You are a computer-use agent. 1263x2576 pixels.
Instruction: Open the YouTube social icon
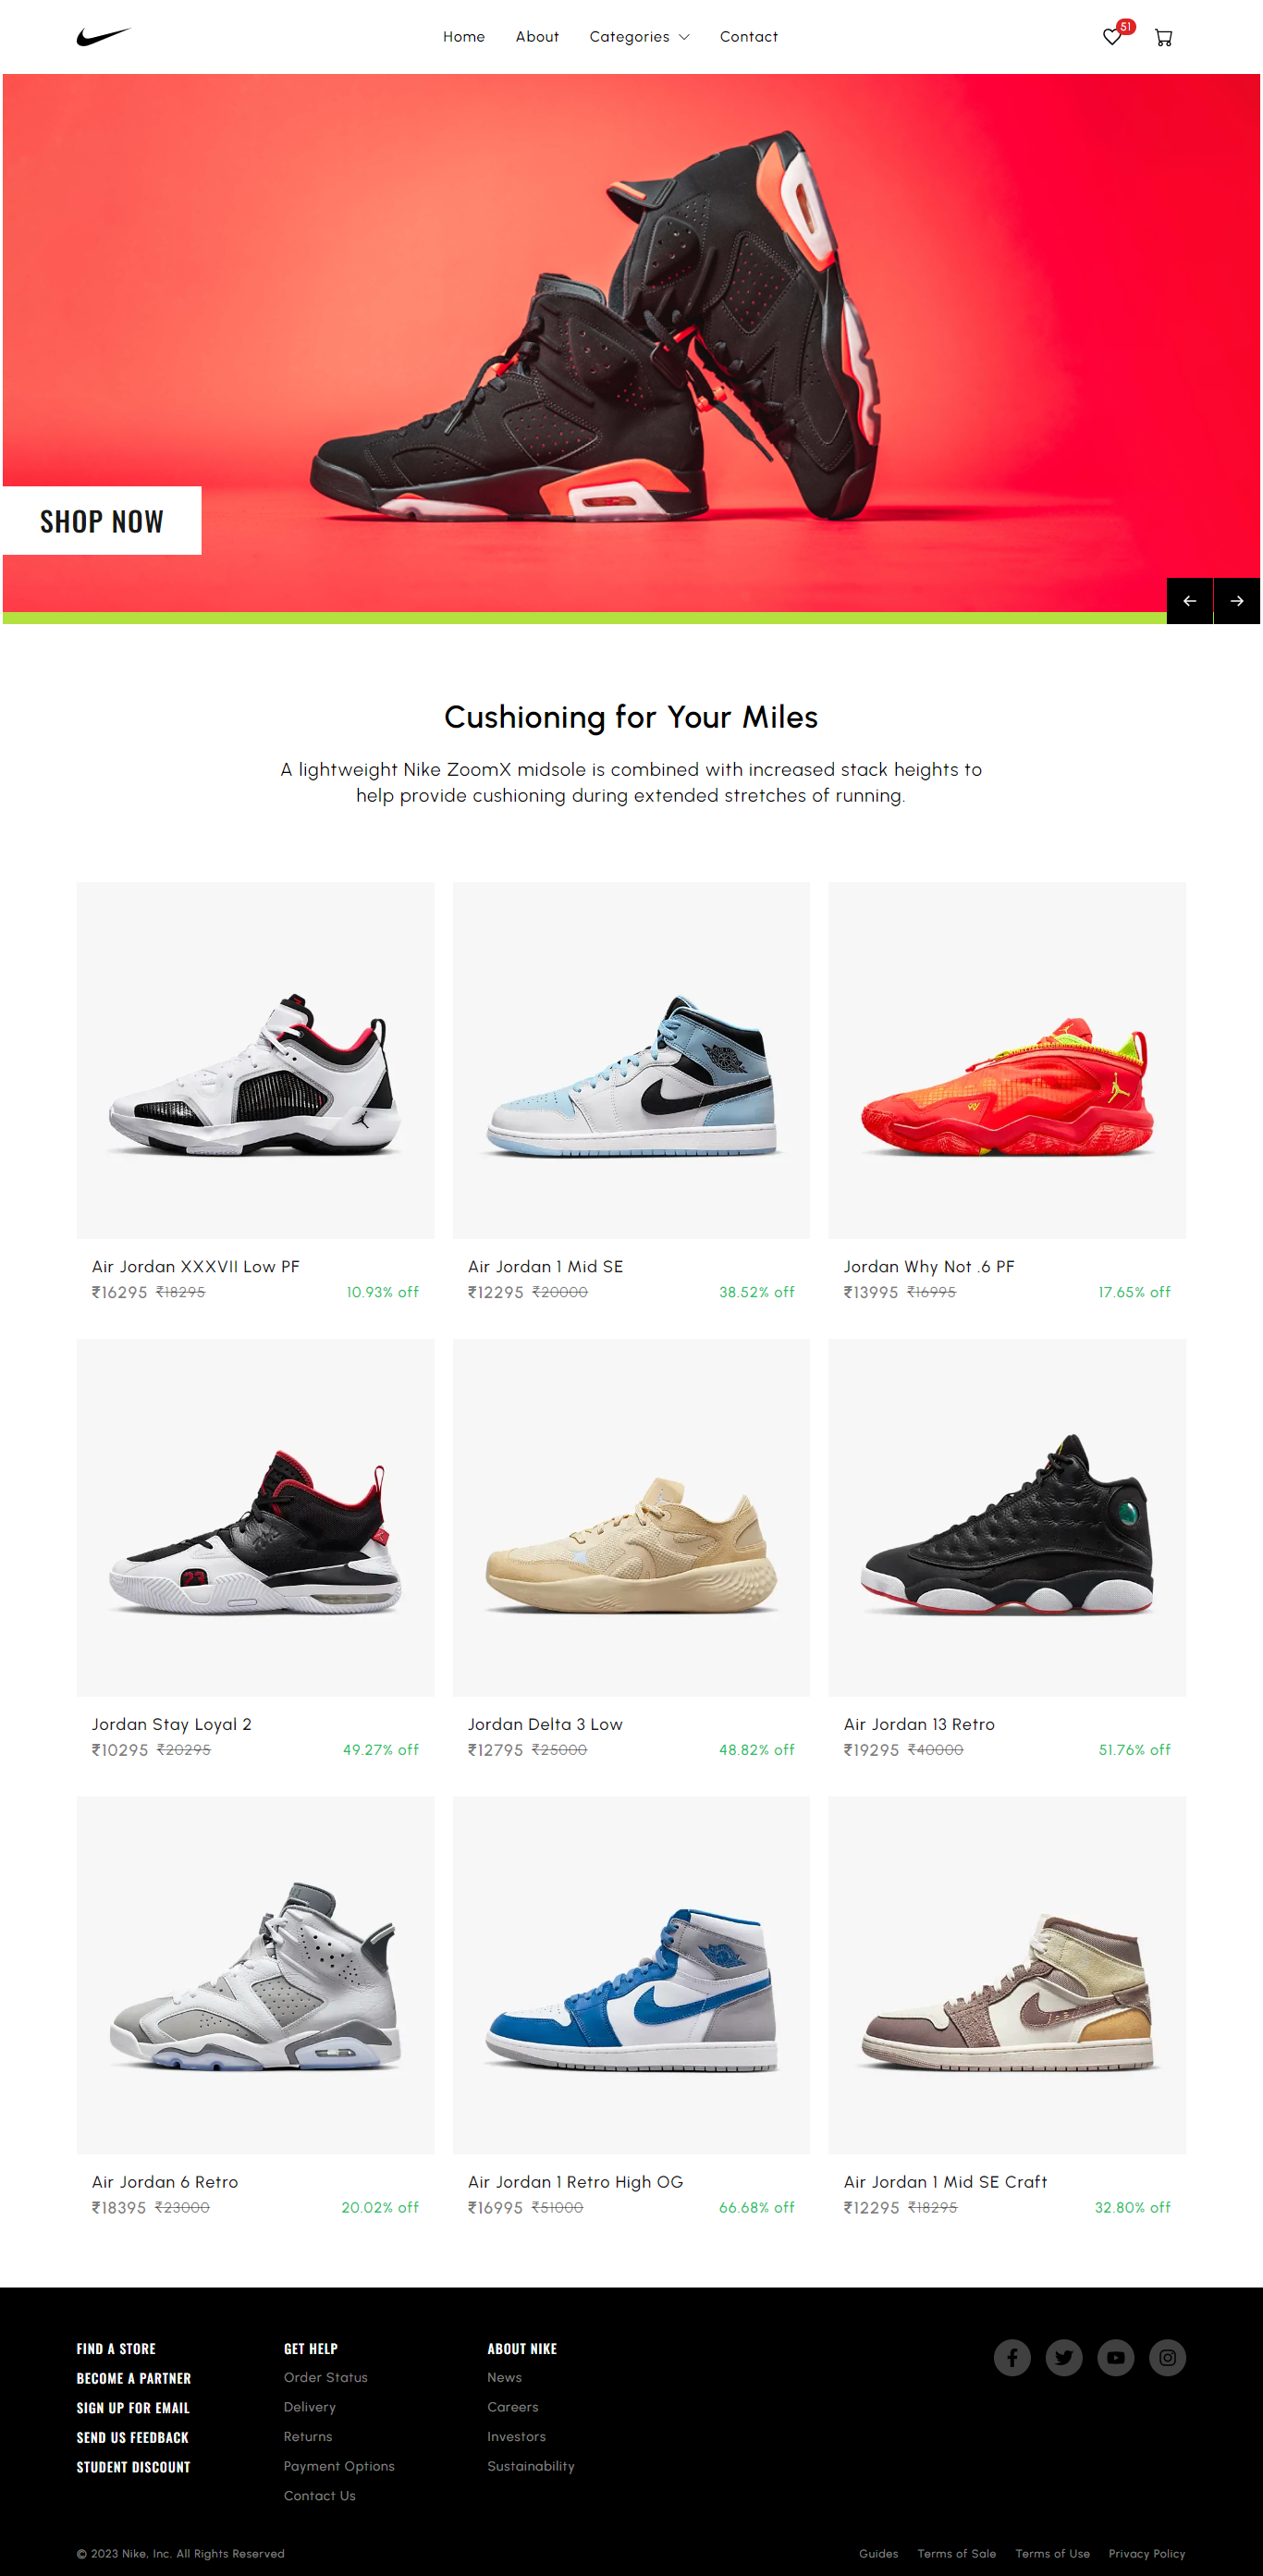pos(1116,2357)
